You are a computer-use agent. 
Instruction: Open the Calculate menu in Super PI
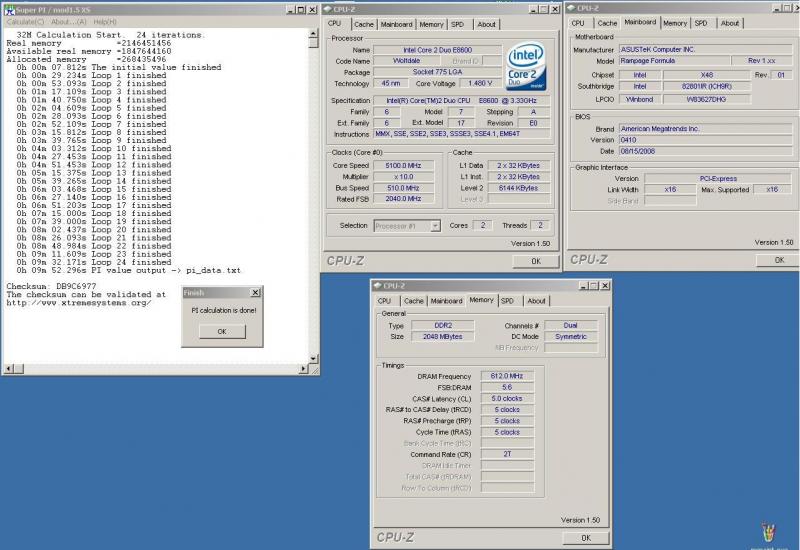tap(25, 22)
